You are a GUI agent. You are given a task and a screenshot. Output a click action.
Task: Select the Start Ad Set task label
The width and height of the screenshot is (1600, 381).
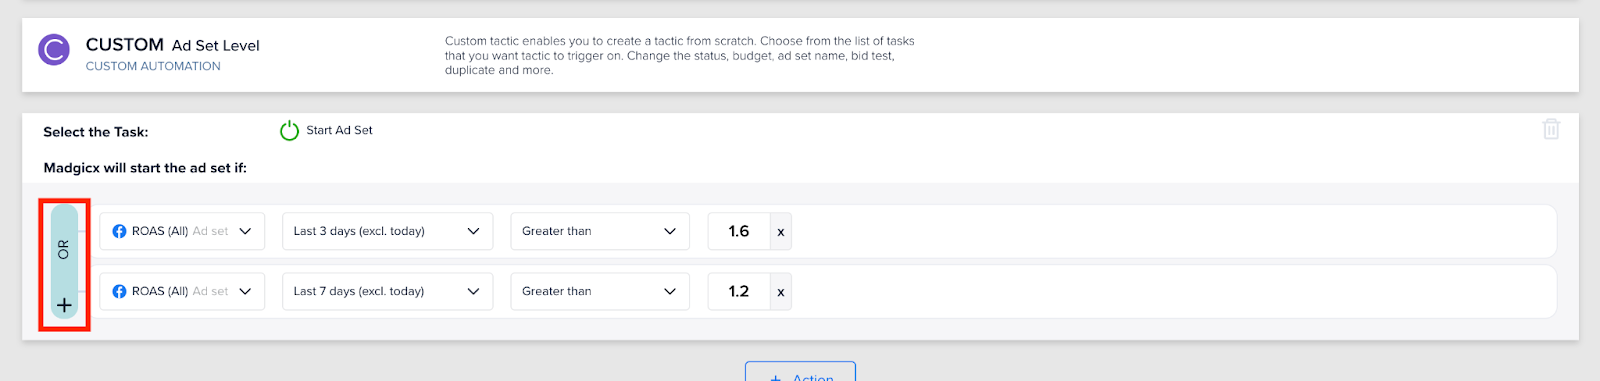339,130
